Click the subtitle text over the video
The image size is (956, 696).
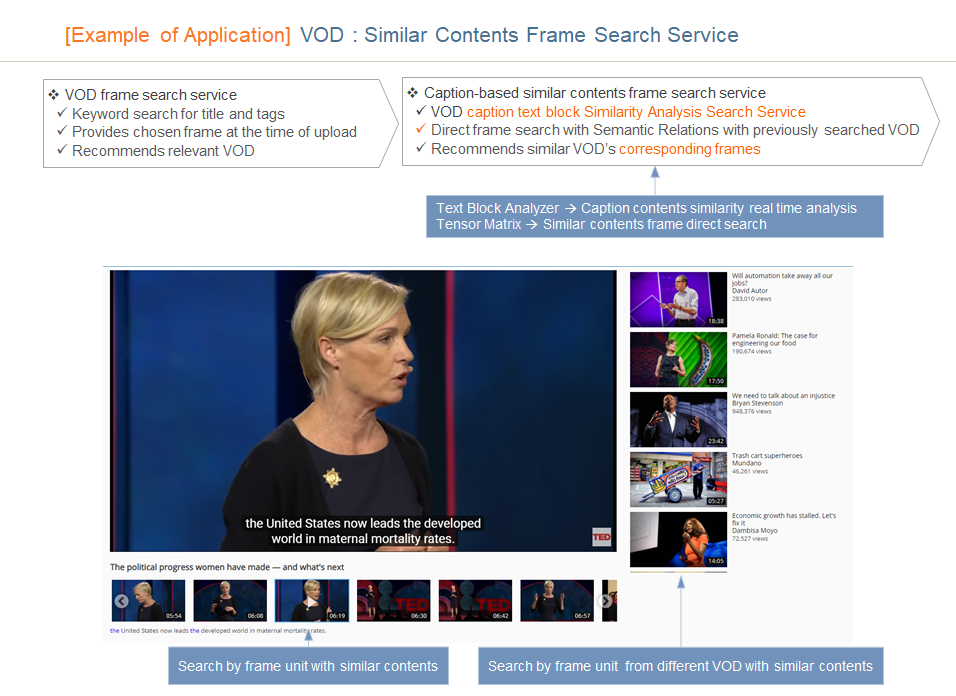coord(363,531)
